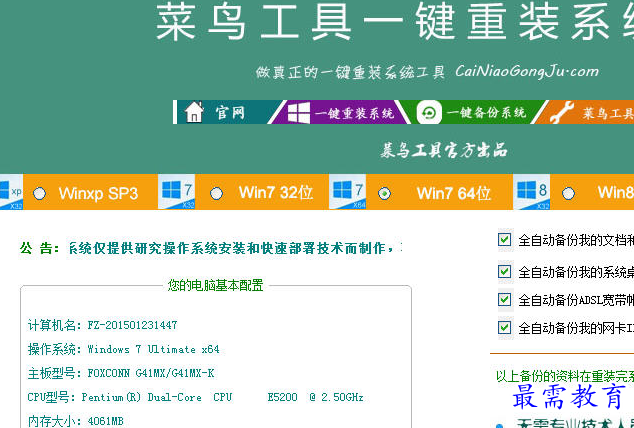The image size is (634, 428).
Task: Click the Winxp SP3 label text
Action: (x=98, y=194)
